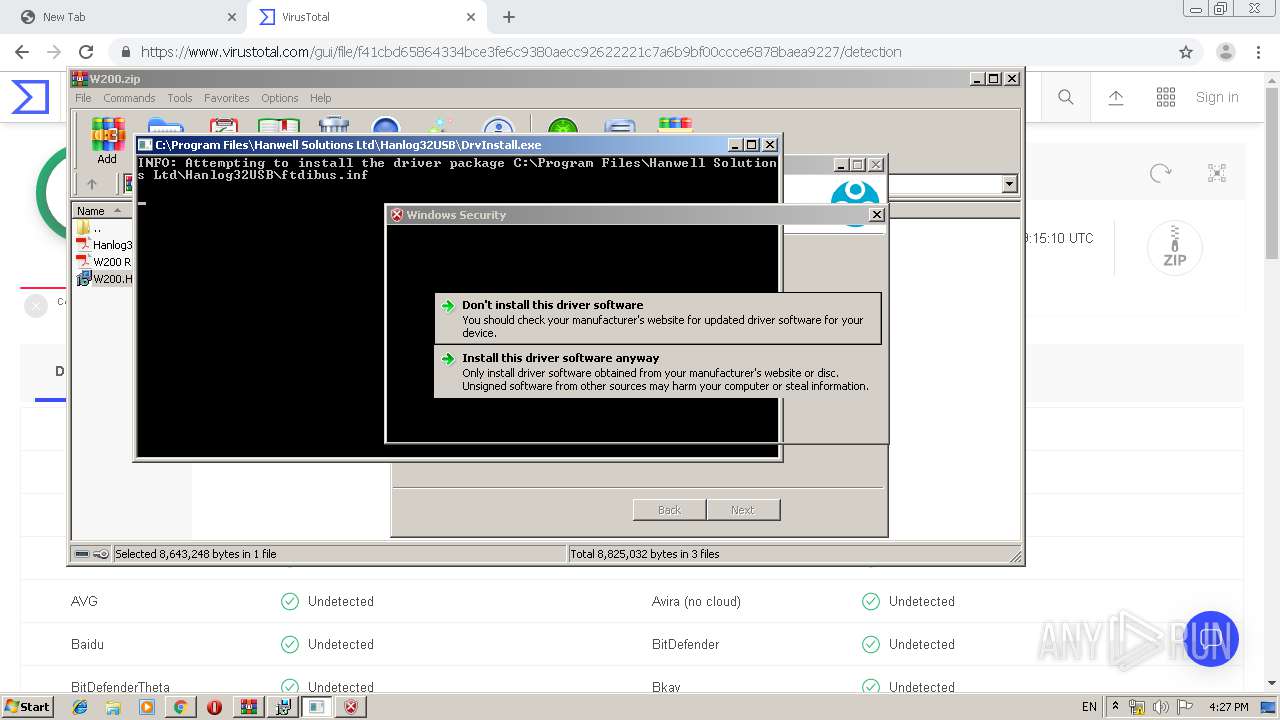Click the Next button in installer
1280x720 pixels.
(x=742, y=510)
